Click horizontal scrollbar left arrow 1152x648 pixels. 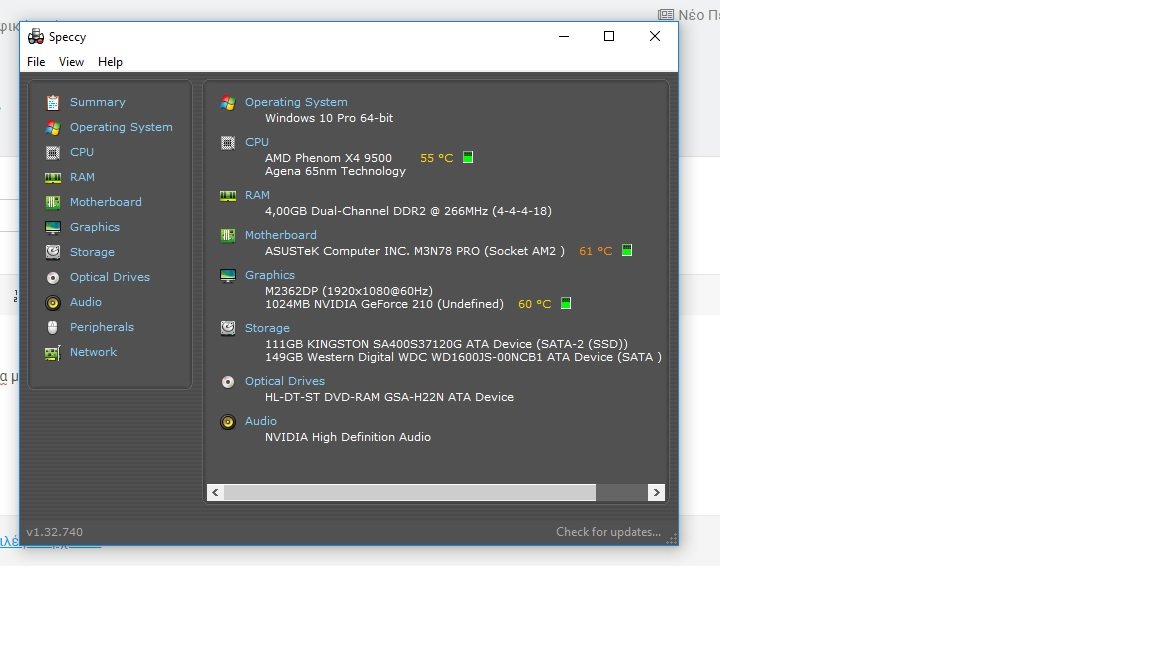click(215, 492)
